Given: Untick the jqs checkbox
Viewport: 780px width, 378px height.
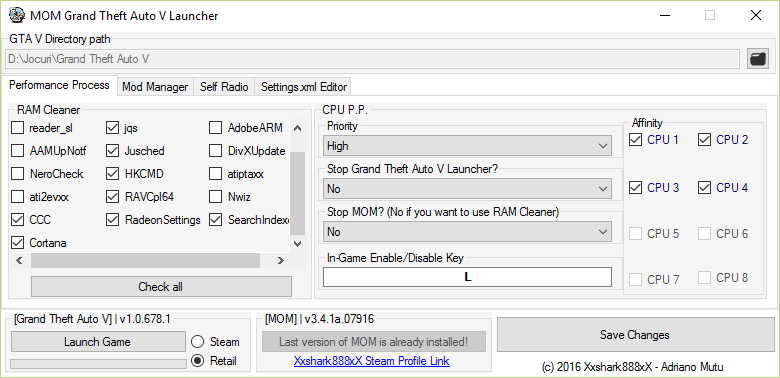Looking at the screenshot, I should [112, 128].
